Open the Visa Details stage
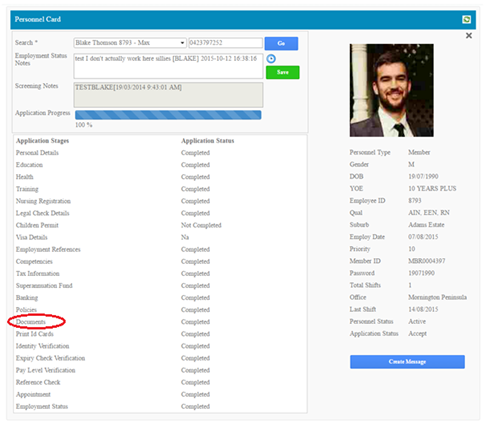Screen dimensions: 485x423 32,237
